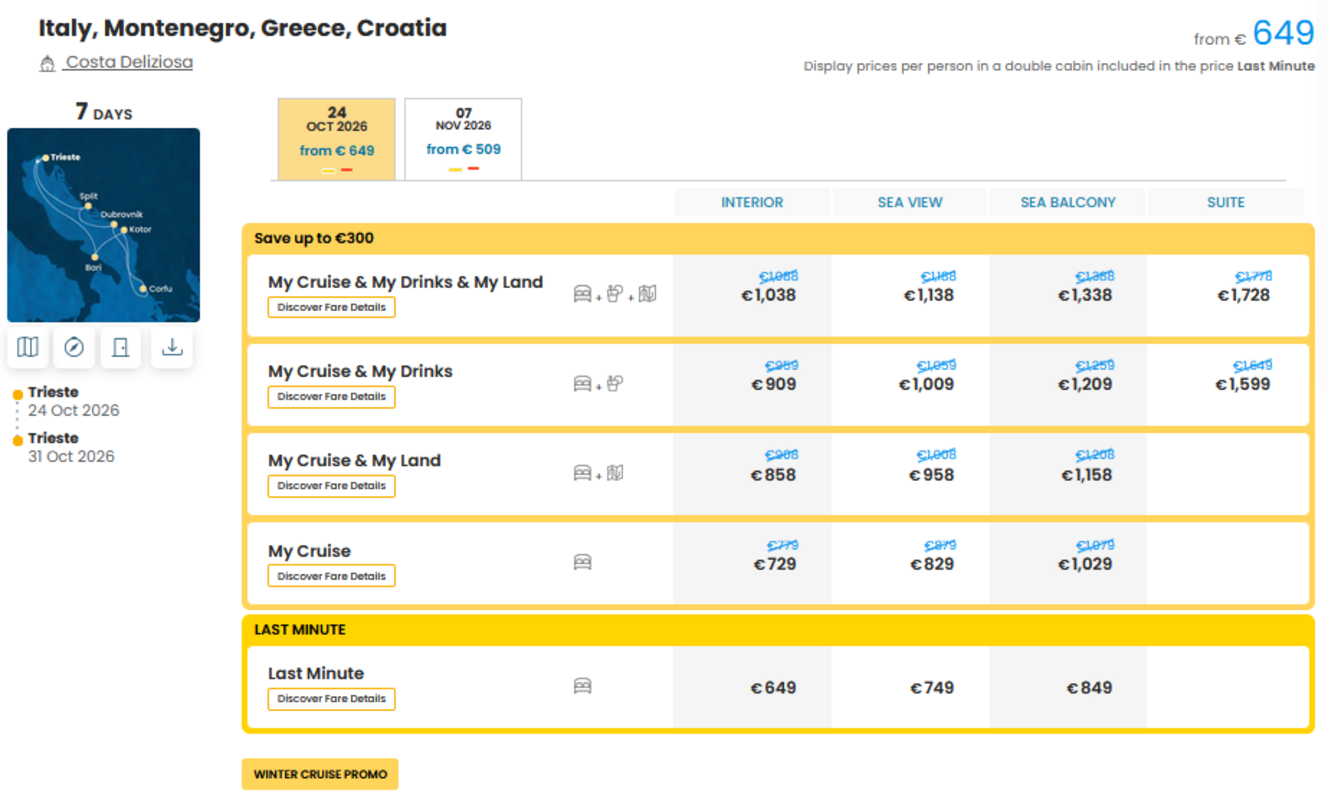Click the Italy, Montenegro, Greece, Croatia title
This screenshot has width=1328, height=800.
(243, 28)
